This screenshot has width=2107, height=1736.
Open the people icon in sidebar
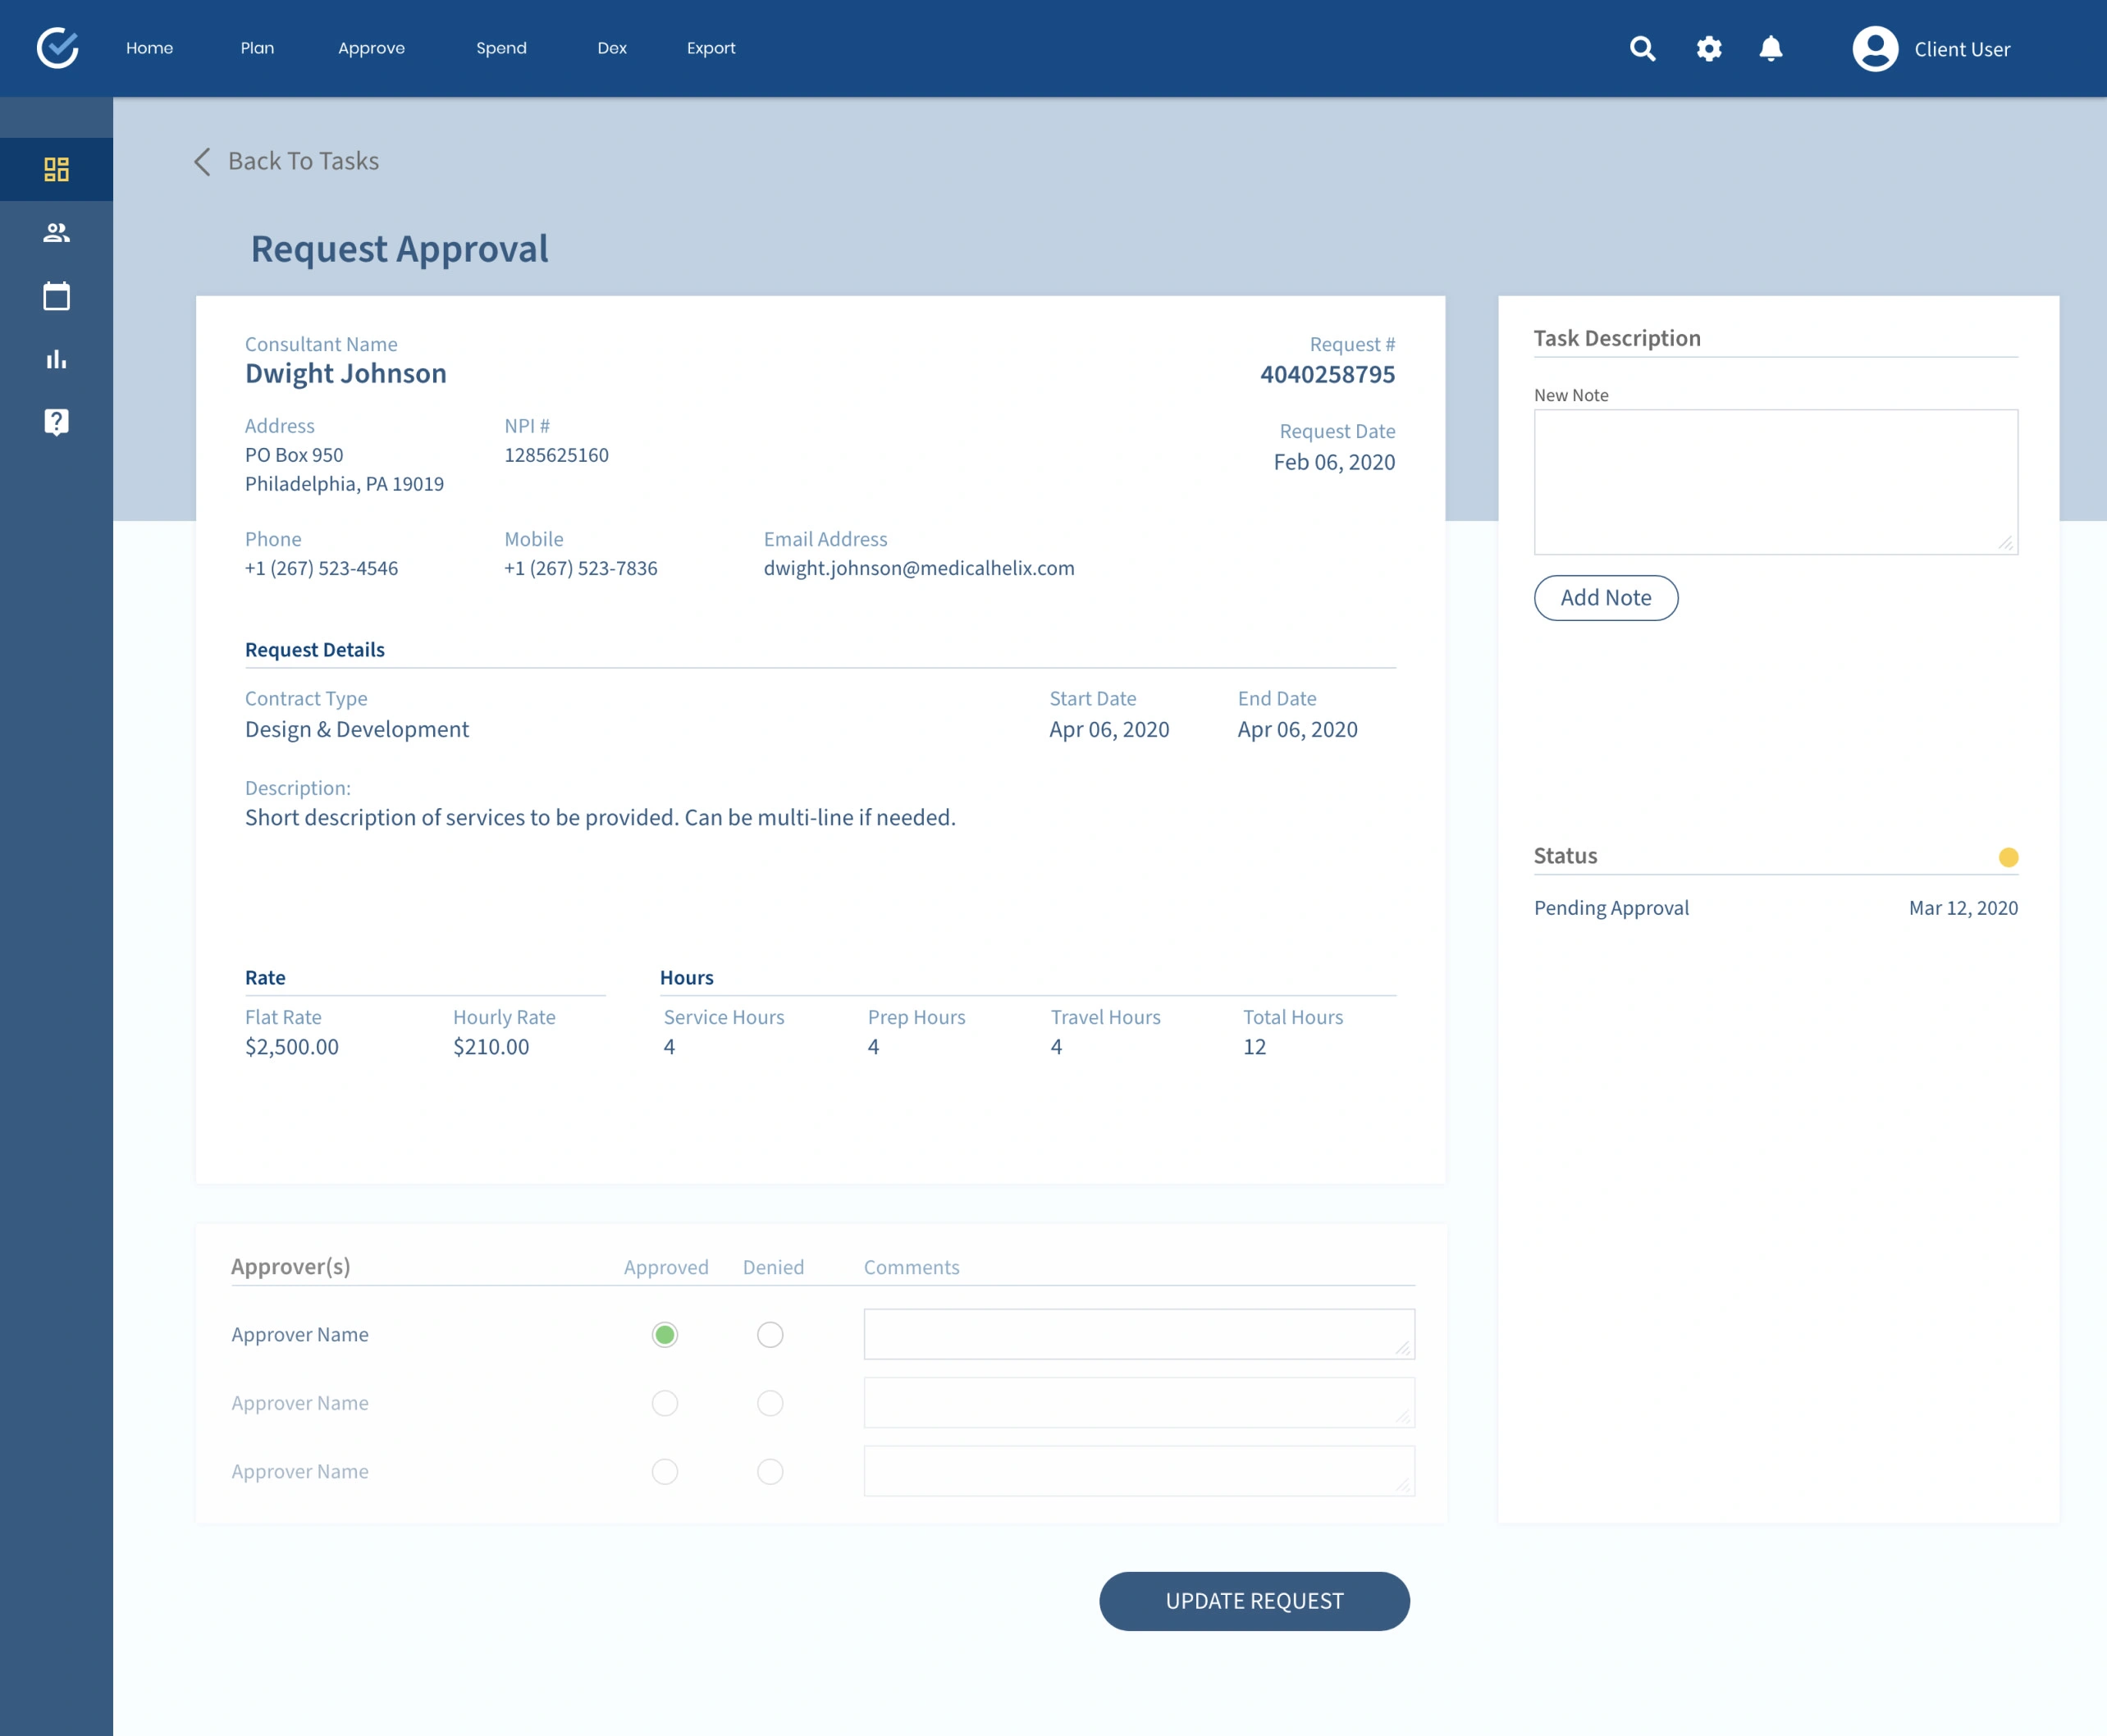[57, 232]
